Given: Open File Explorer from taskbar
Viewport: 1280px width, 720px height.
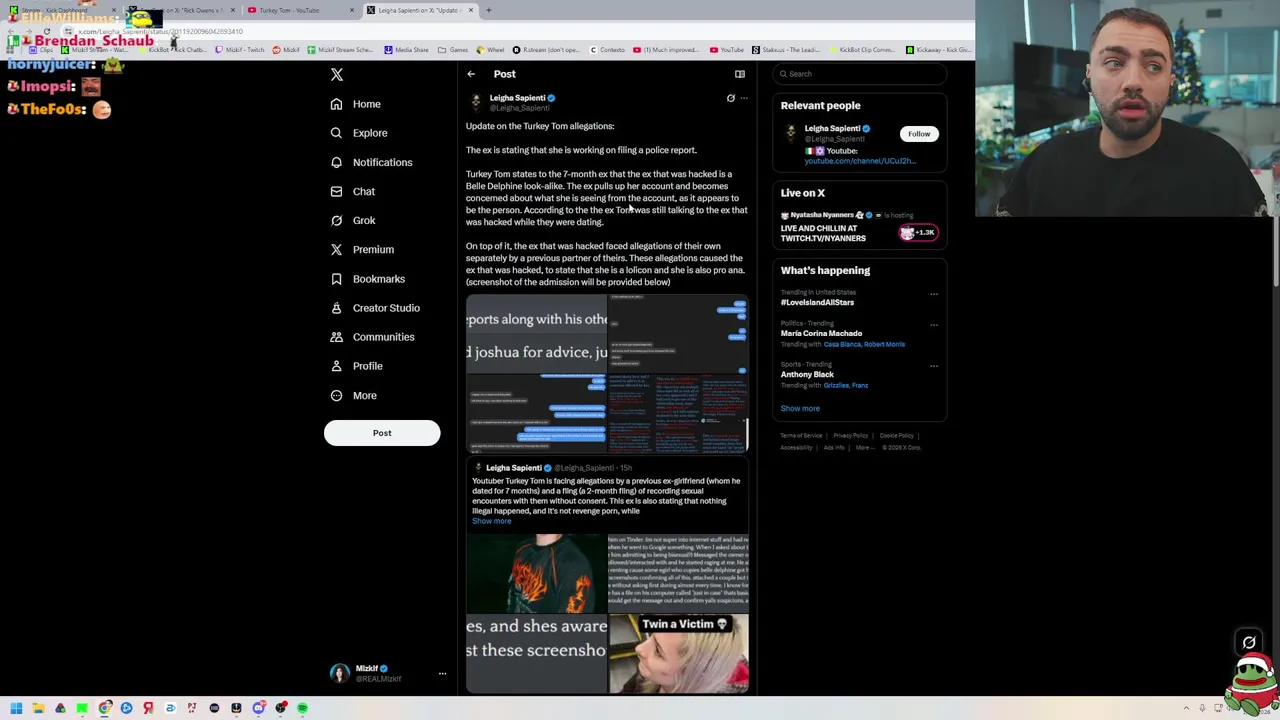Looking at the screenshot, I should [x=38, y=708].
